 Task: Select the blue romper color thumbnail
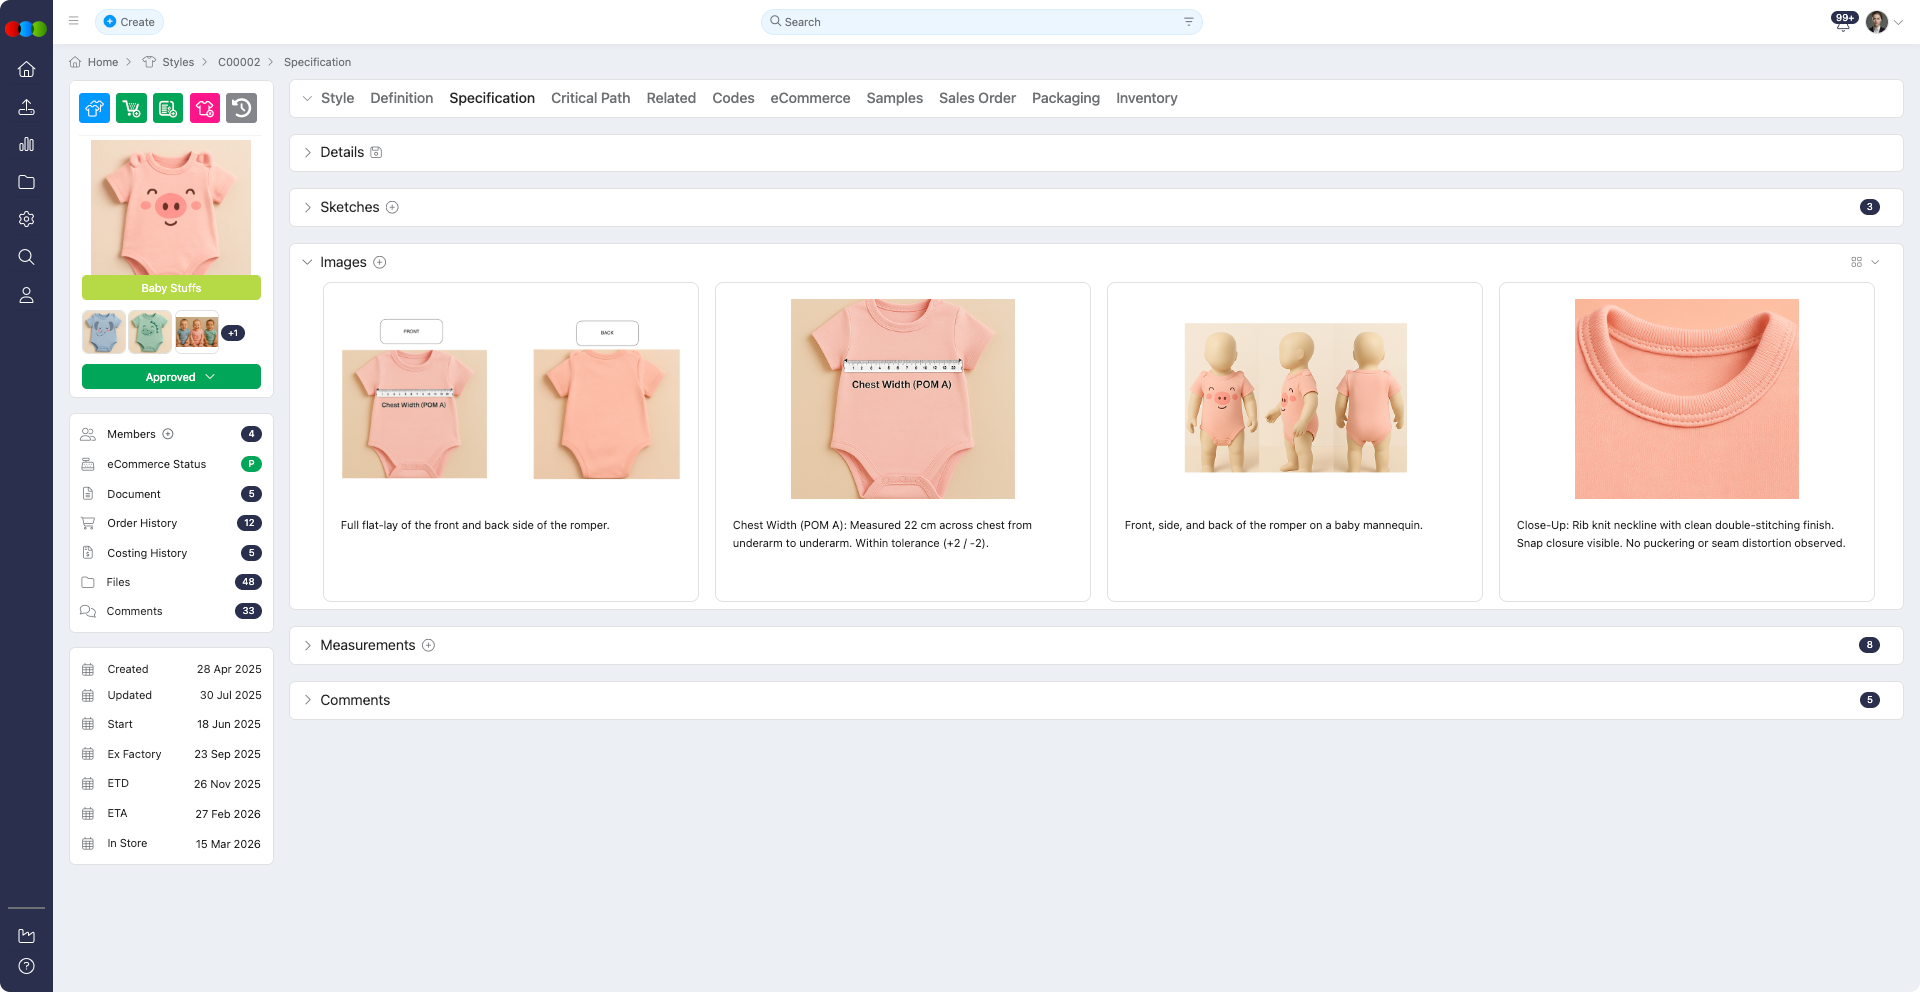104,332
